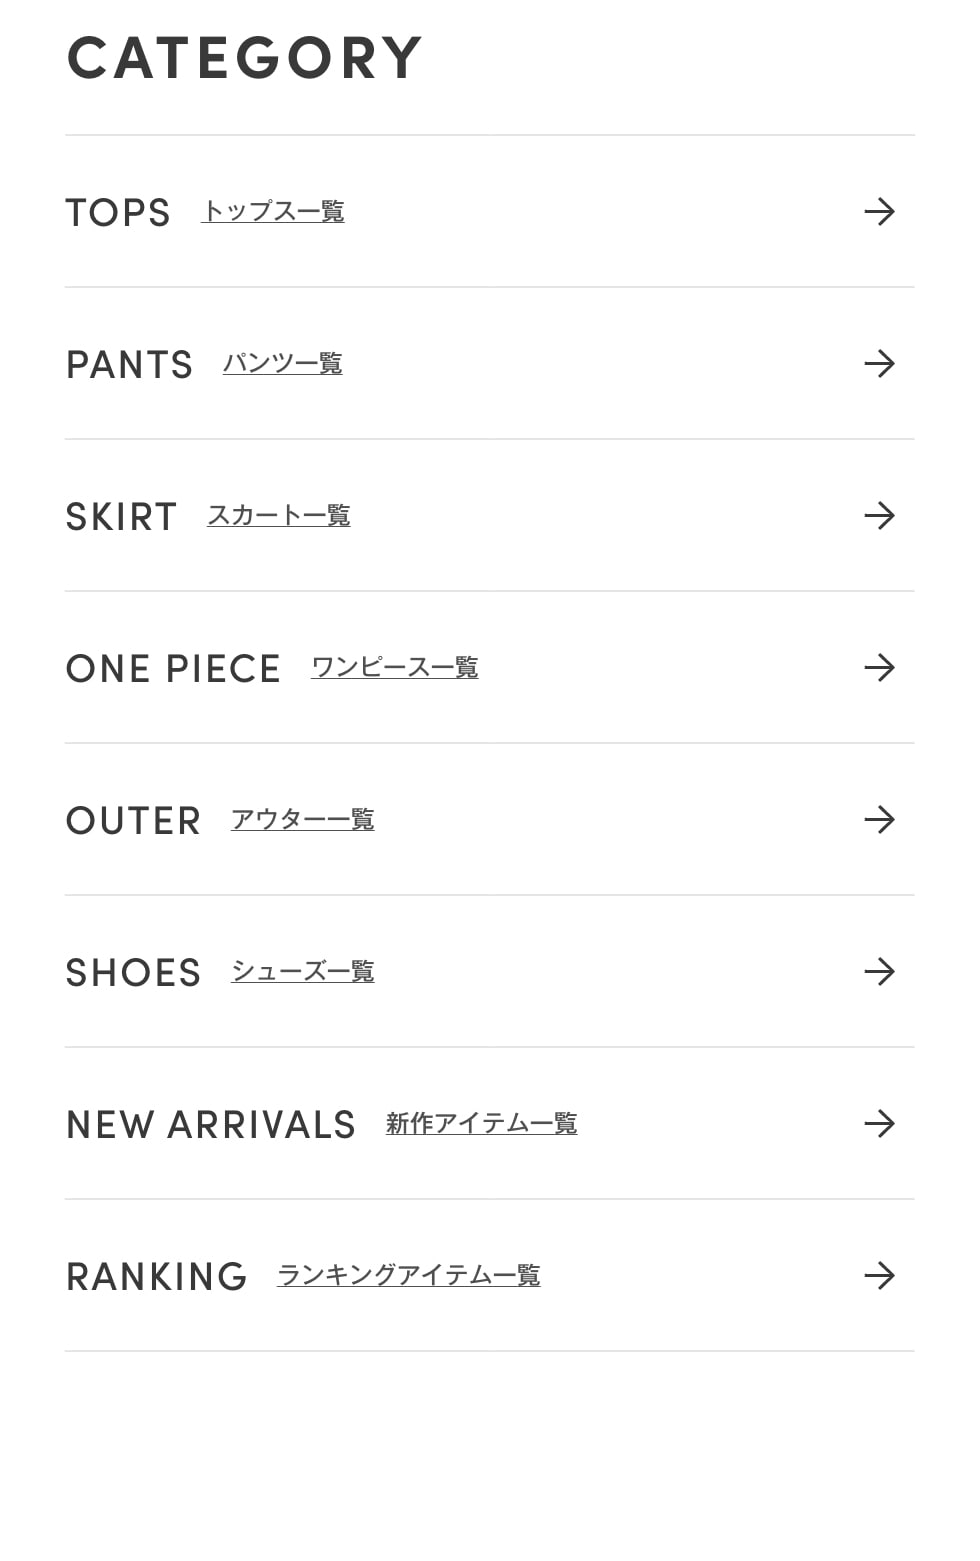Open the ランキングアイテム一覧 link
The image size is (980, 1561).
[408, 1276]
